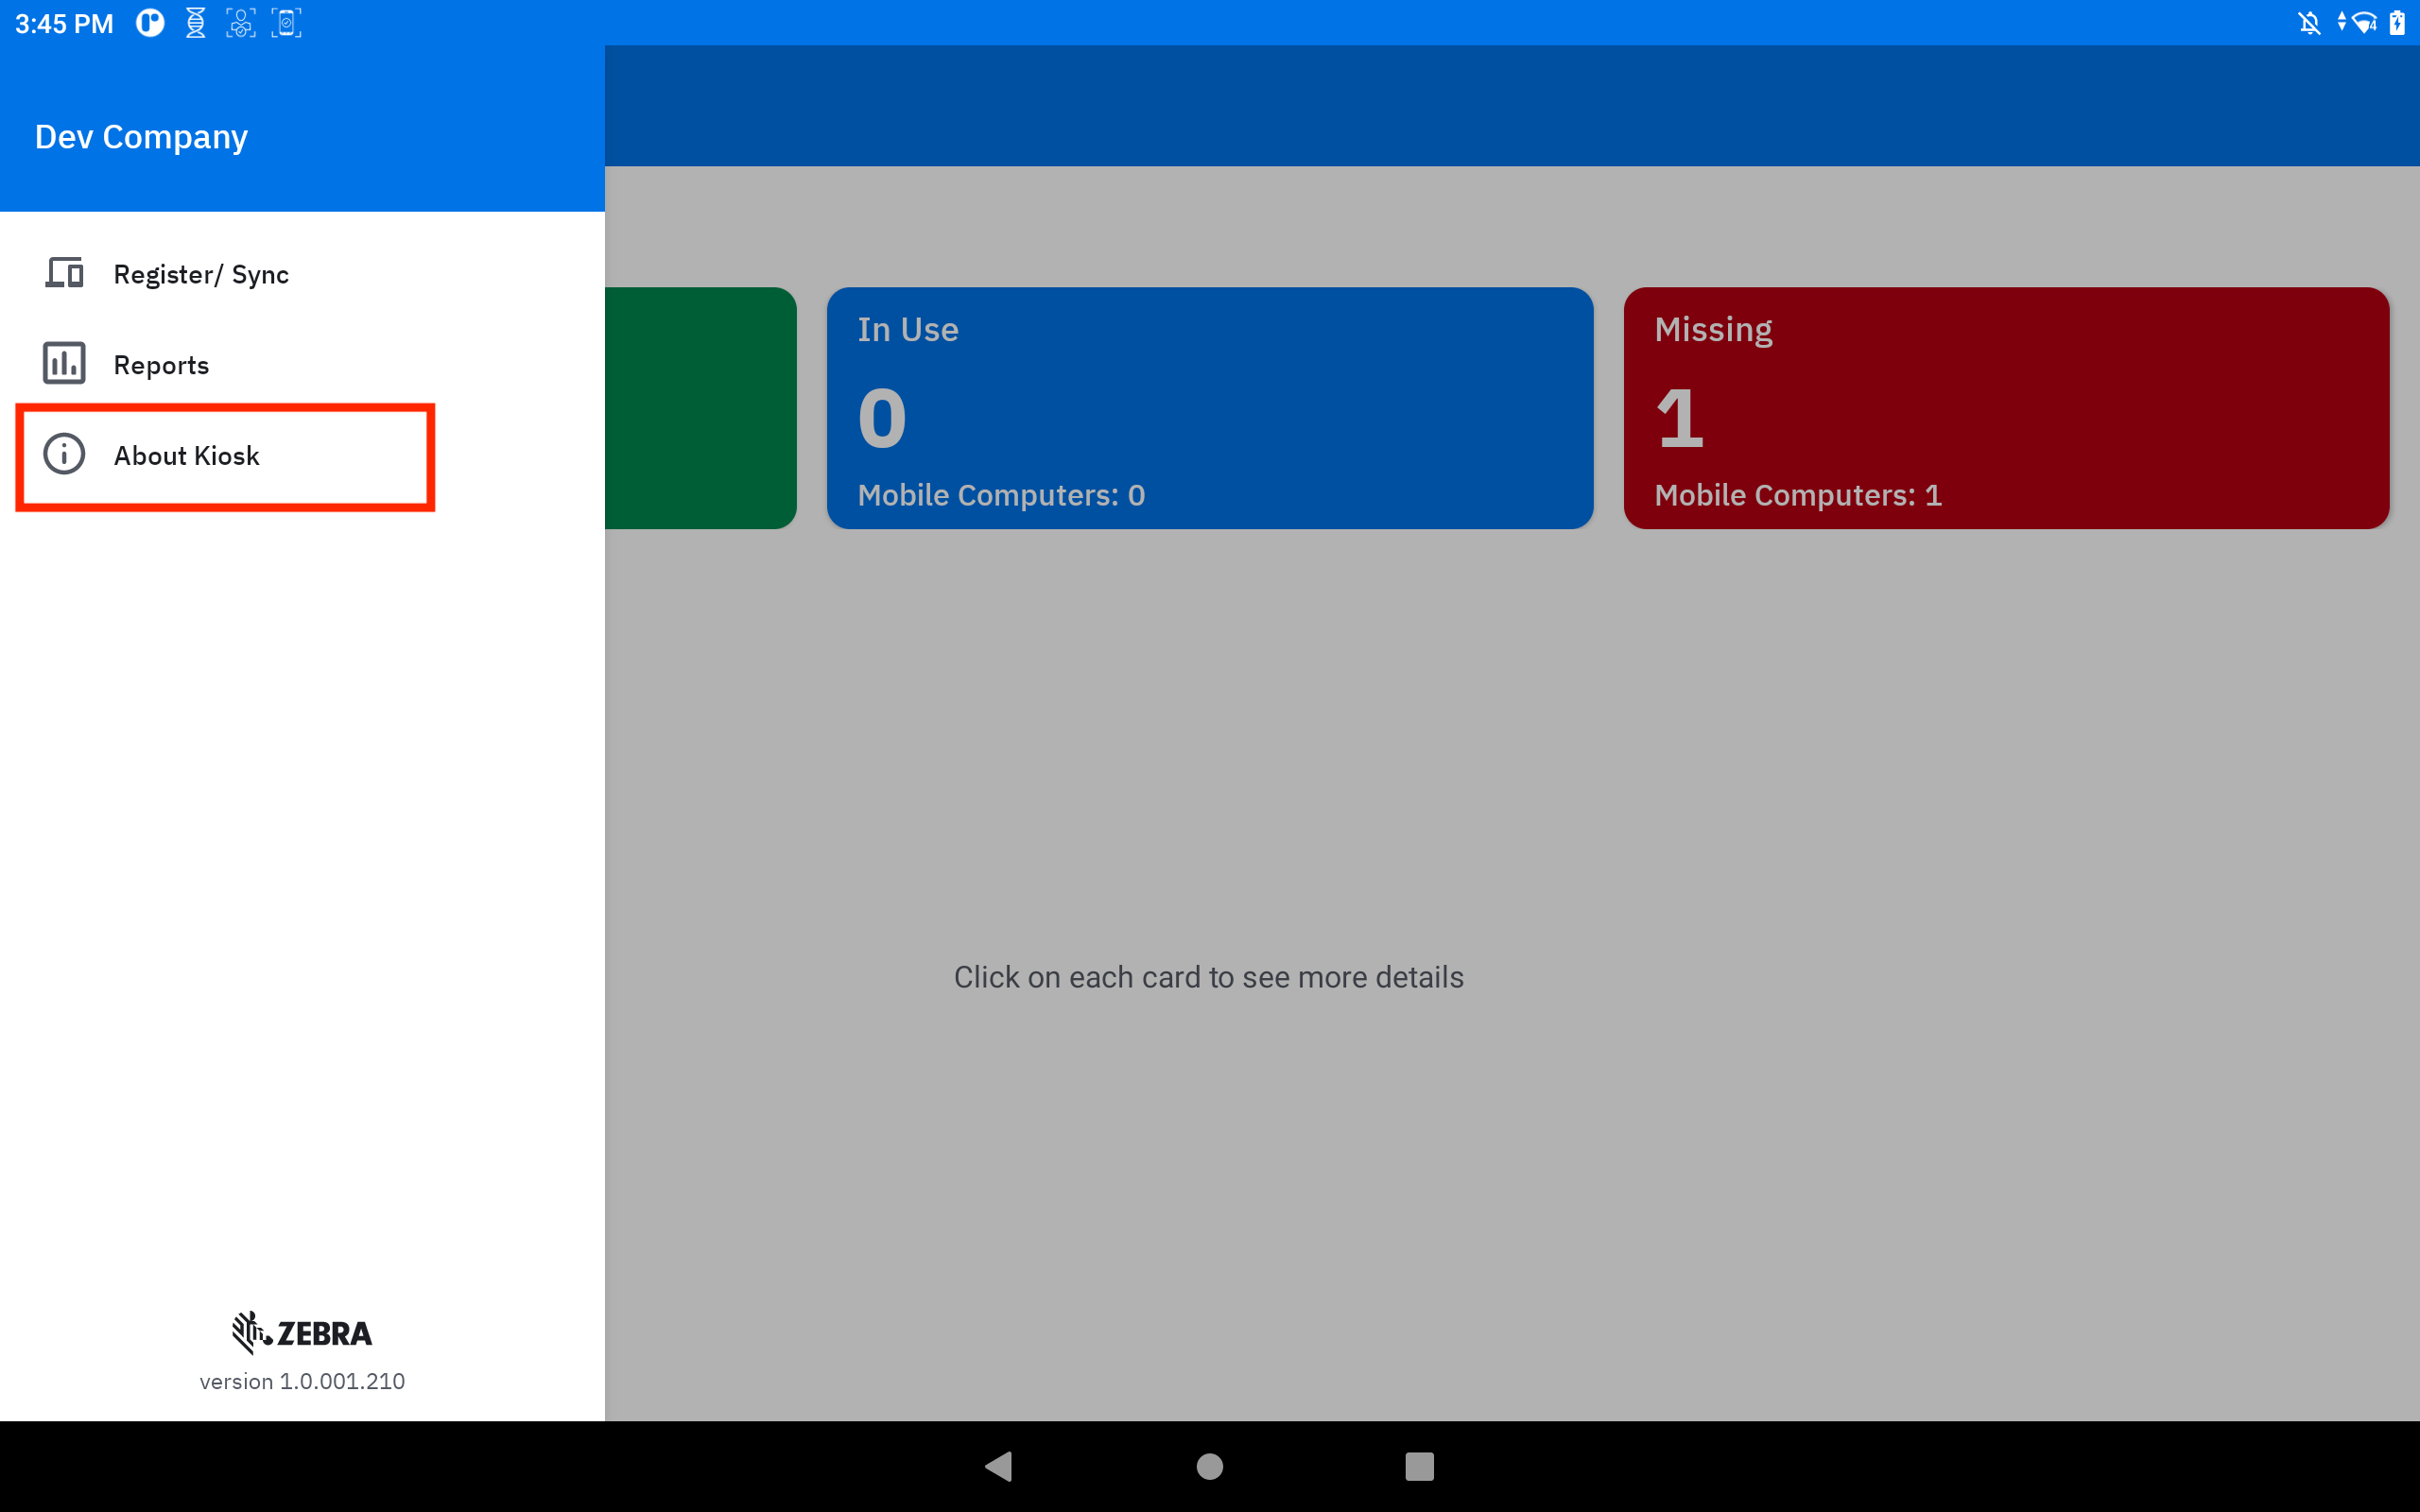
Task: Click the Dev Company drawer header
Action: pos(141,137)
